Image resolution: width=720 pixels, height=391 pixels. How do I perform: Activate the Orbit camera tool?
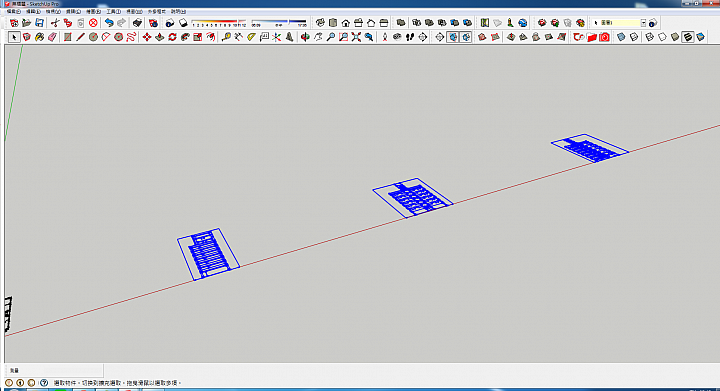pos(305,37)
